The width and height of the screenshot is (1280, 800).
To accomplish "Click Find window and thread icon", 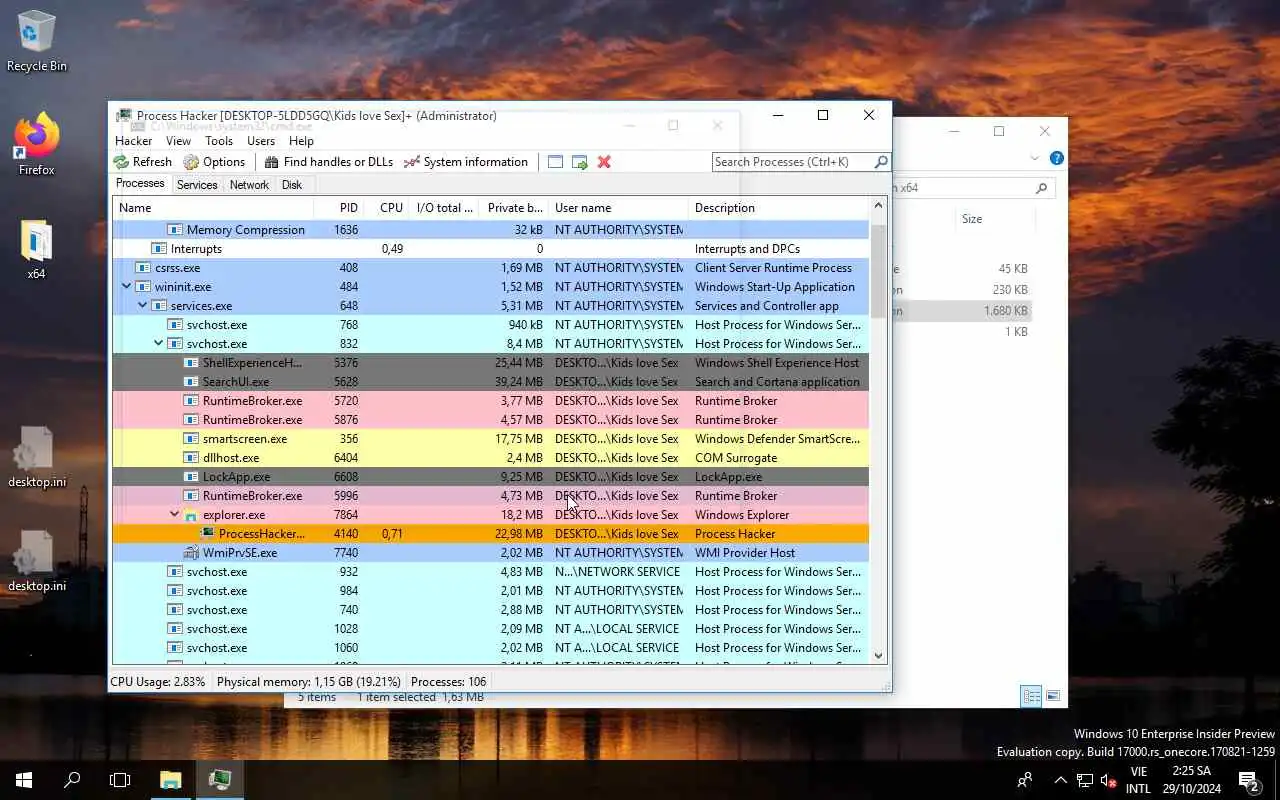I will point(579,162).
